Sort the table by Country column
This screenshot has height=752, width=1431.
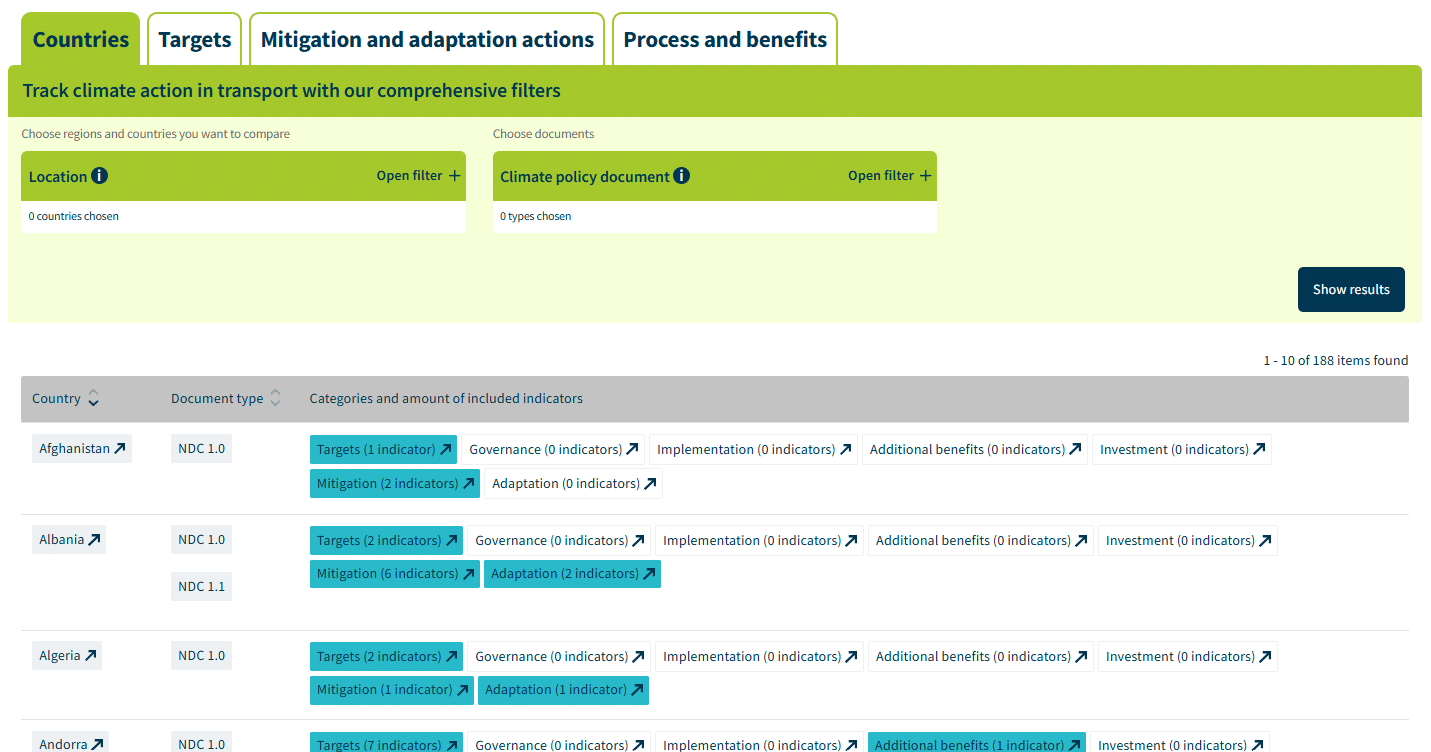pos(93,398)
